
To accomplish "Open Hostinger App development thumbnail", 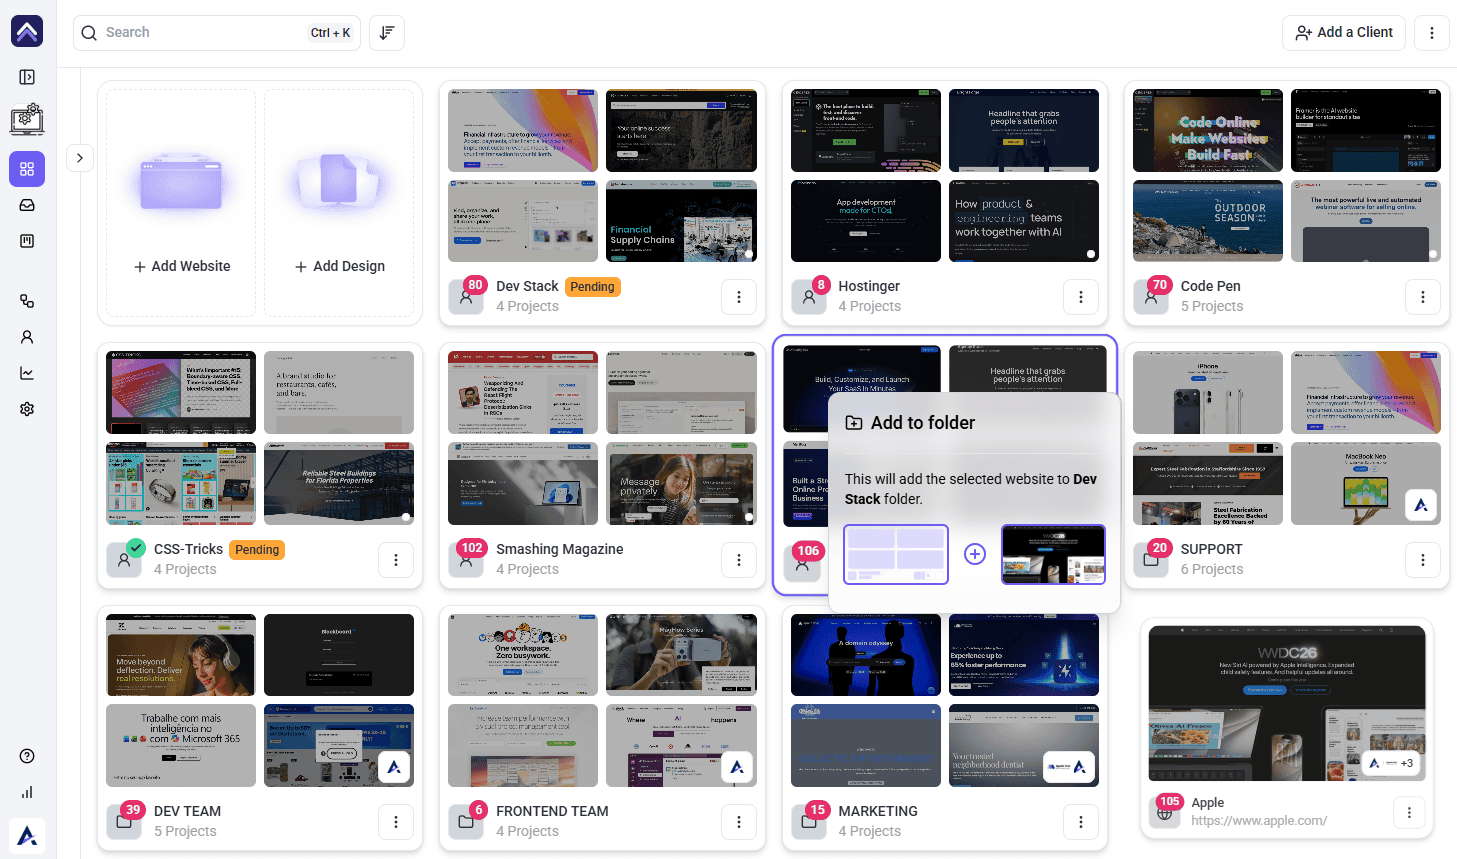I will 866,221.
